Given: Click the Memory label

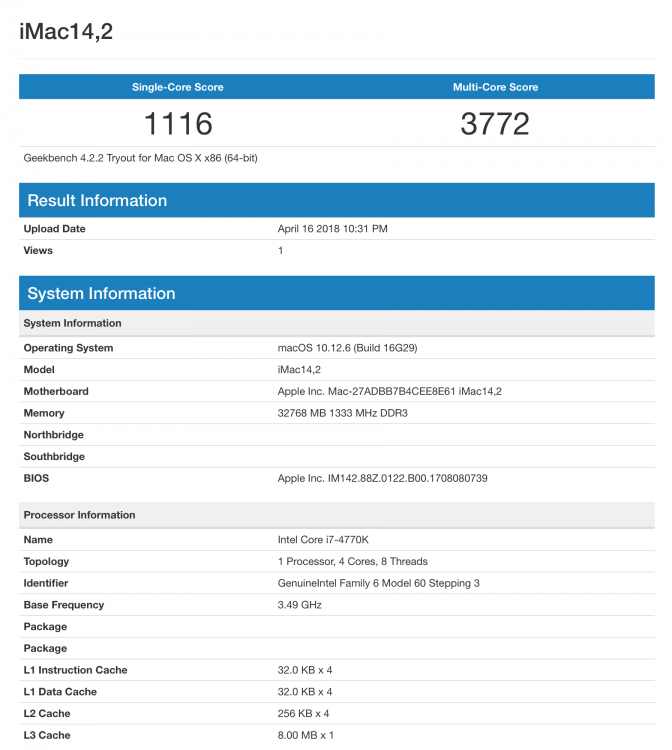Looking at the screenshot, I should coord(44,413).
